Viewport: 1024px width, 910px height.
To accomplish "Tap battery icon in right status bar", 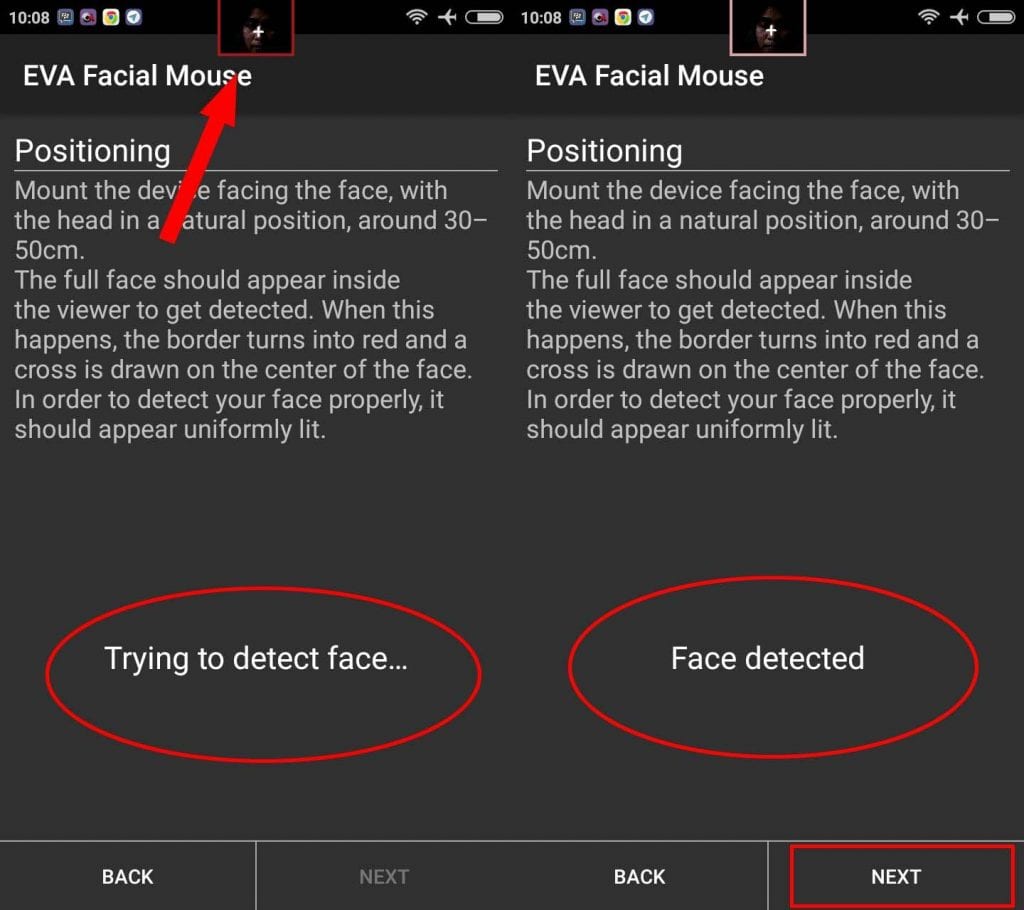I will coord(996,17).
